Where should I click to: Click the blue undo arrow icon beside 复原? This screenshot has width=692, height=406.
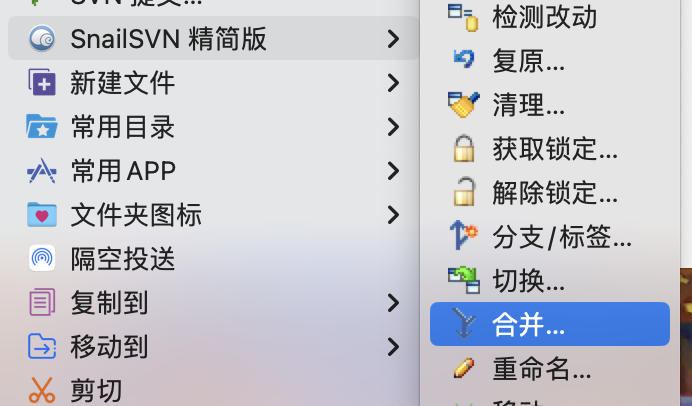coord(464,59)
